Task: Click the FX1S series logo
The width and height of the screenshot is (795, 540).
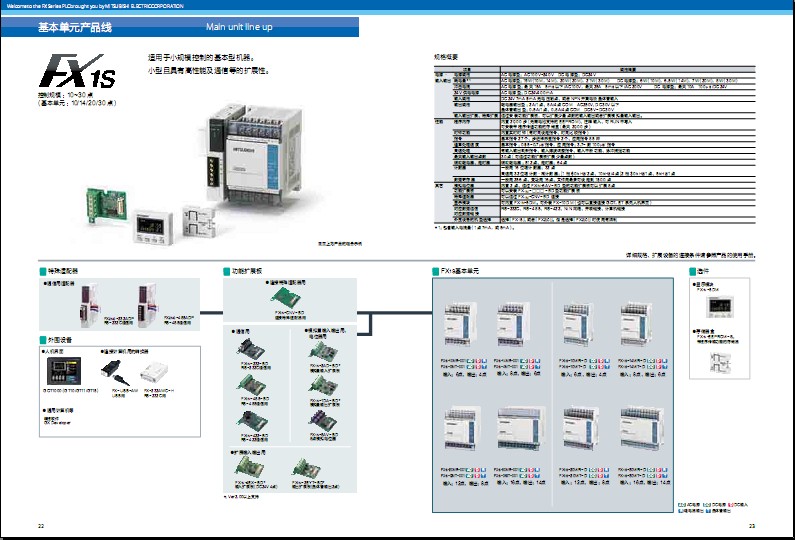Action: pos(70,74)
